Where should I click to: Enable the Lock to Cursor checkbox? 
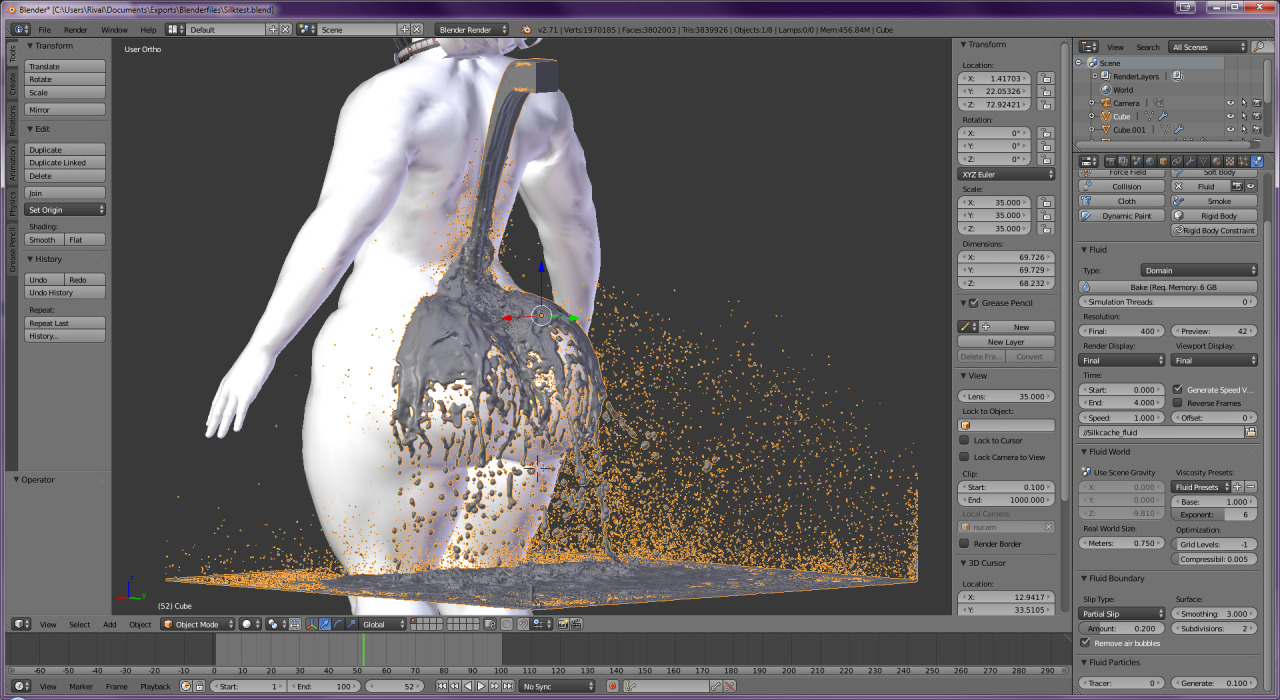click(964, 440)
